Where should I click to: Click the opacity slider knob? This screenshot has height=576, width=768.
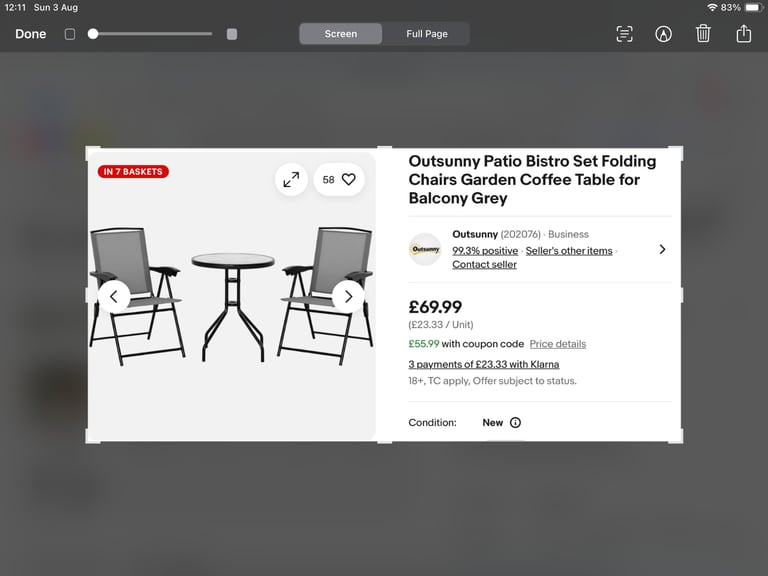pyautogui.click(x=93, y=34)
